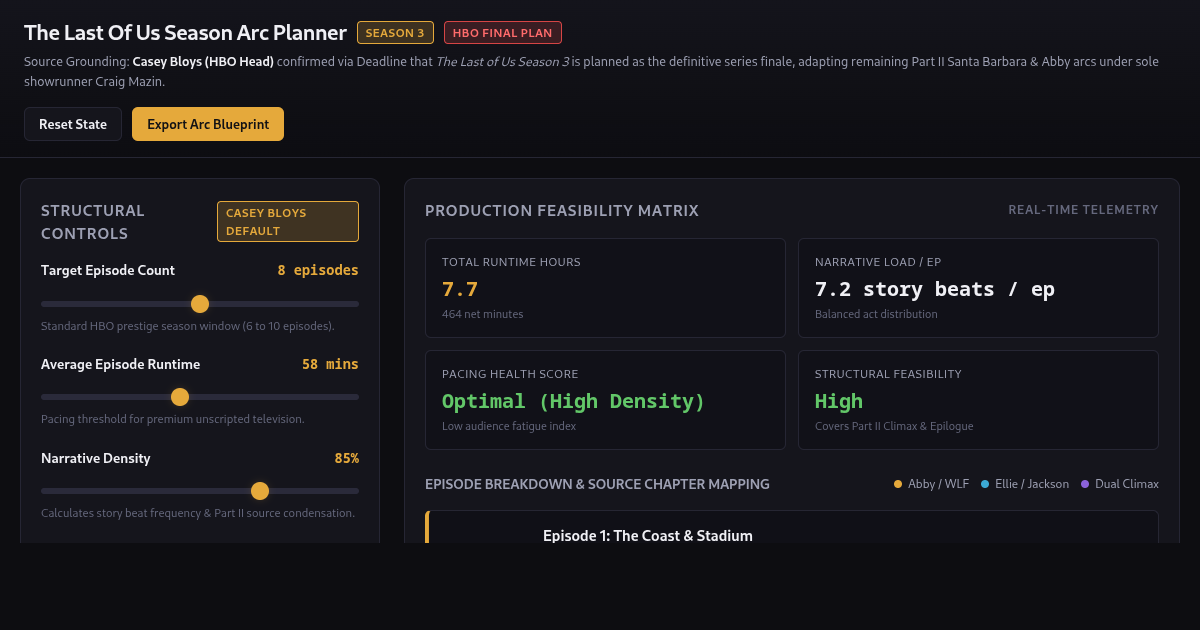Click the Production Feasibility Matrix heading
The height and width of the screenshot is (630, 1200).
click(562, 211)
